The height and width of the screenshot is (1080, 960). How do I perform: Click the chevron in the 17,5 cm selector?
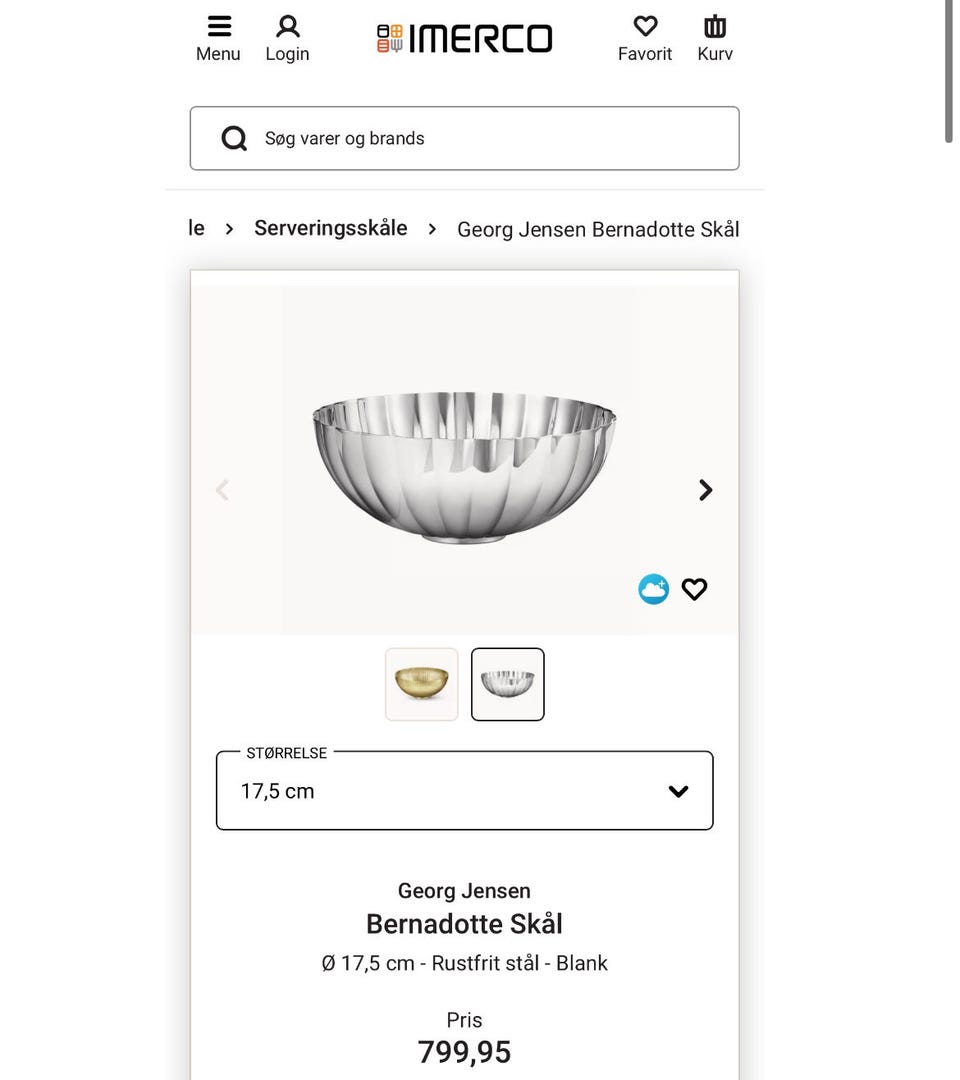(x=678, y=790)
